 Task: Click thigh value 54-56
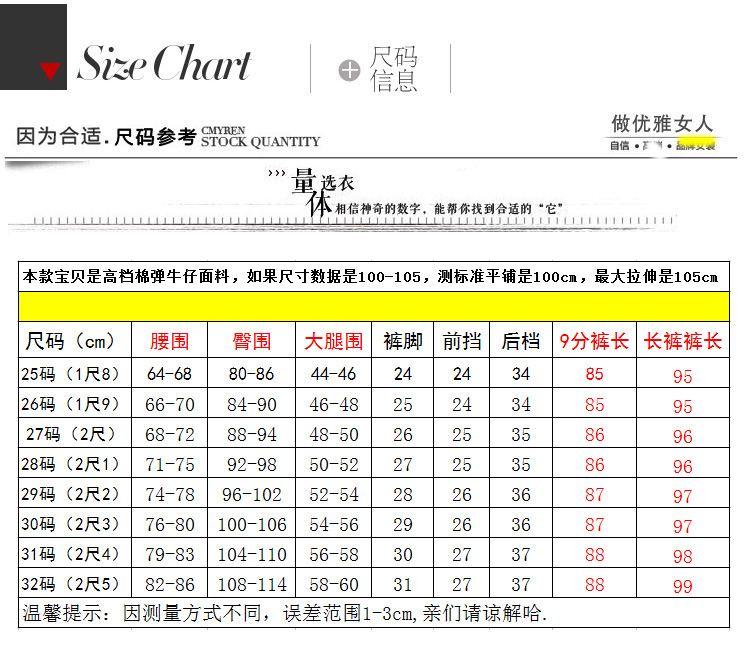(x=334, y=525)
